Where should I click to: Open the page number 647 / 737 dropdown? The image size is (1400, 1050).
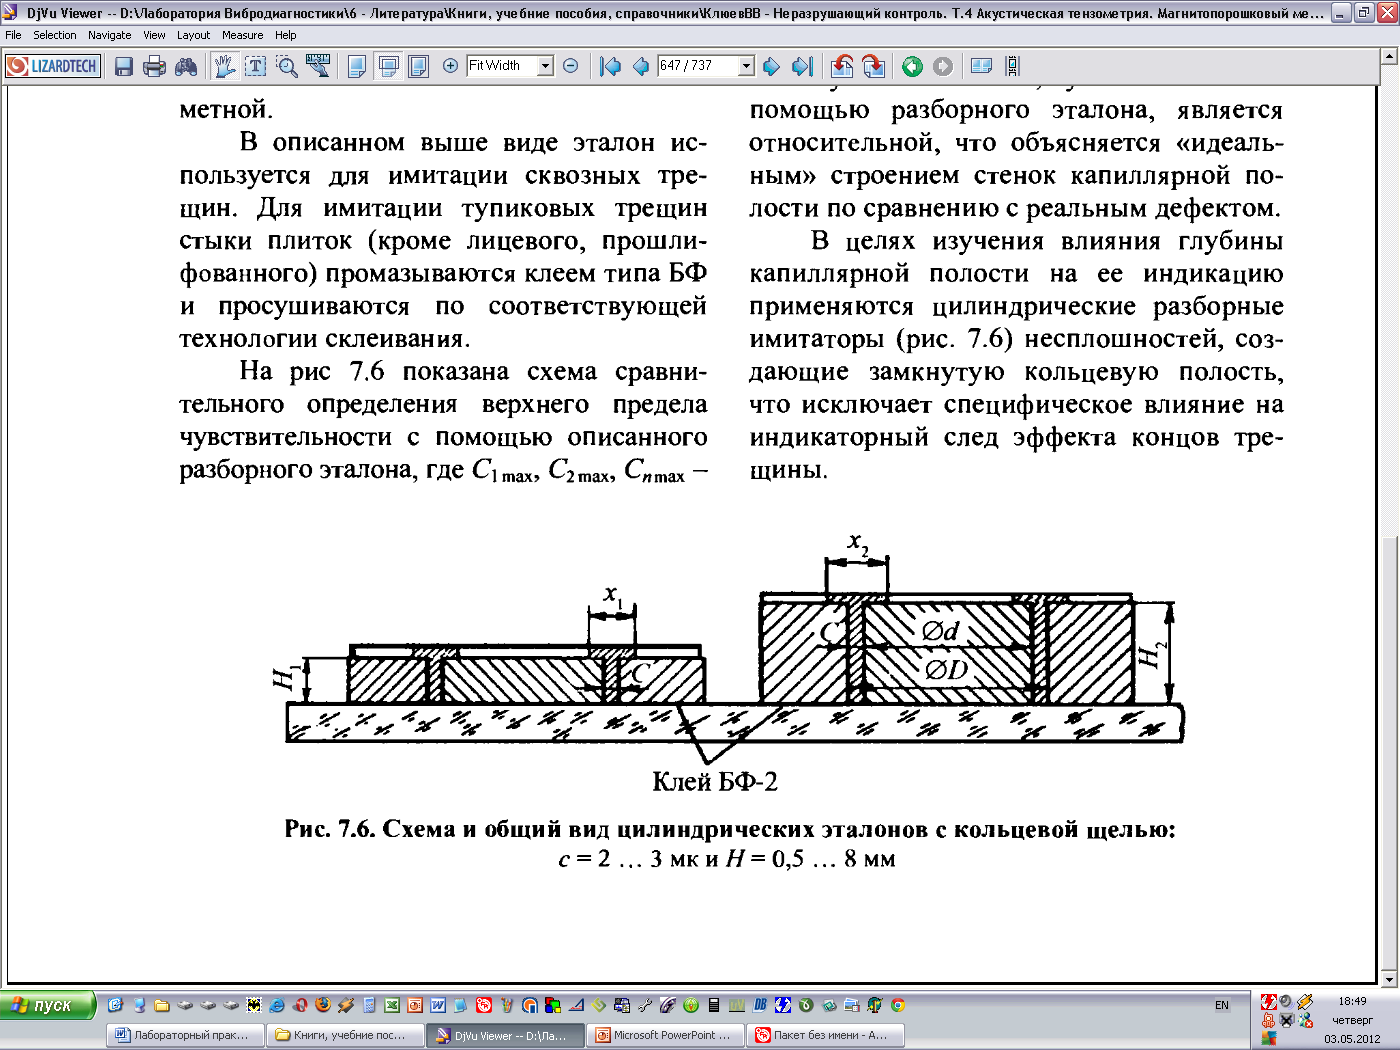point(746,66)
